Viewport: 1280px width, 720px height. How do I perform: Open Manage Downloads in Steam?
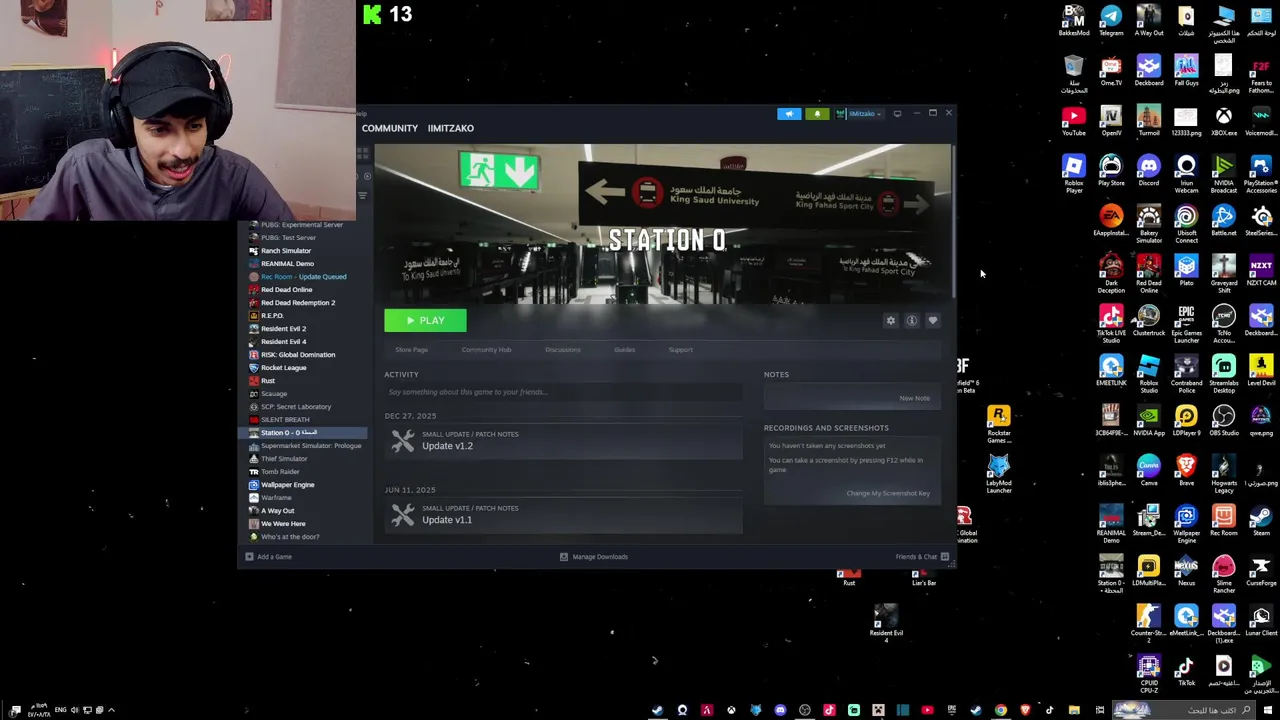(x=594, y=557)
